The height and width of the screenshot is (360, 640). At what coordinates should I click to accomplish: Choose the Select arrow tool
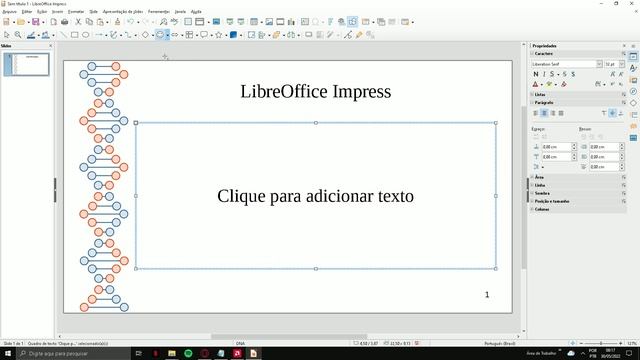(x=7, y=35)
